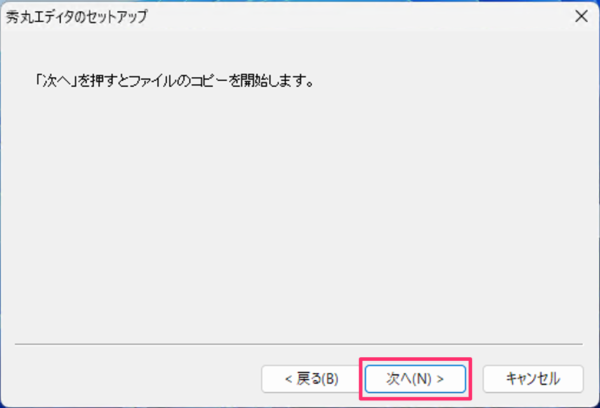Viewport: 600px width, 408px height.
Task: Proceed using the button outlined in pink
Action: point(415,379)
